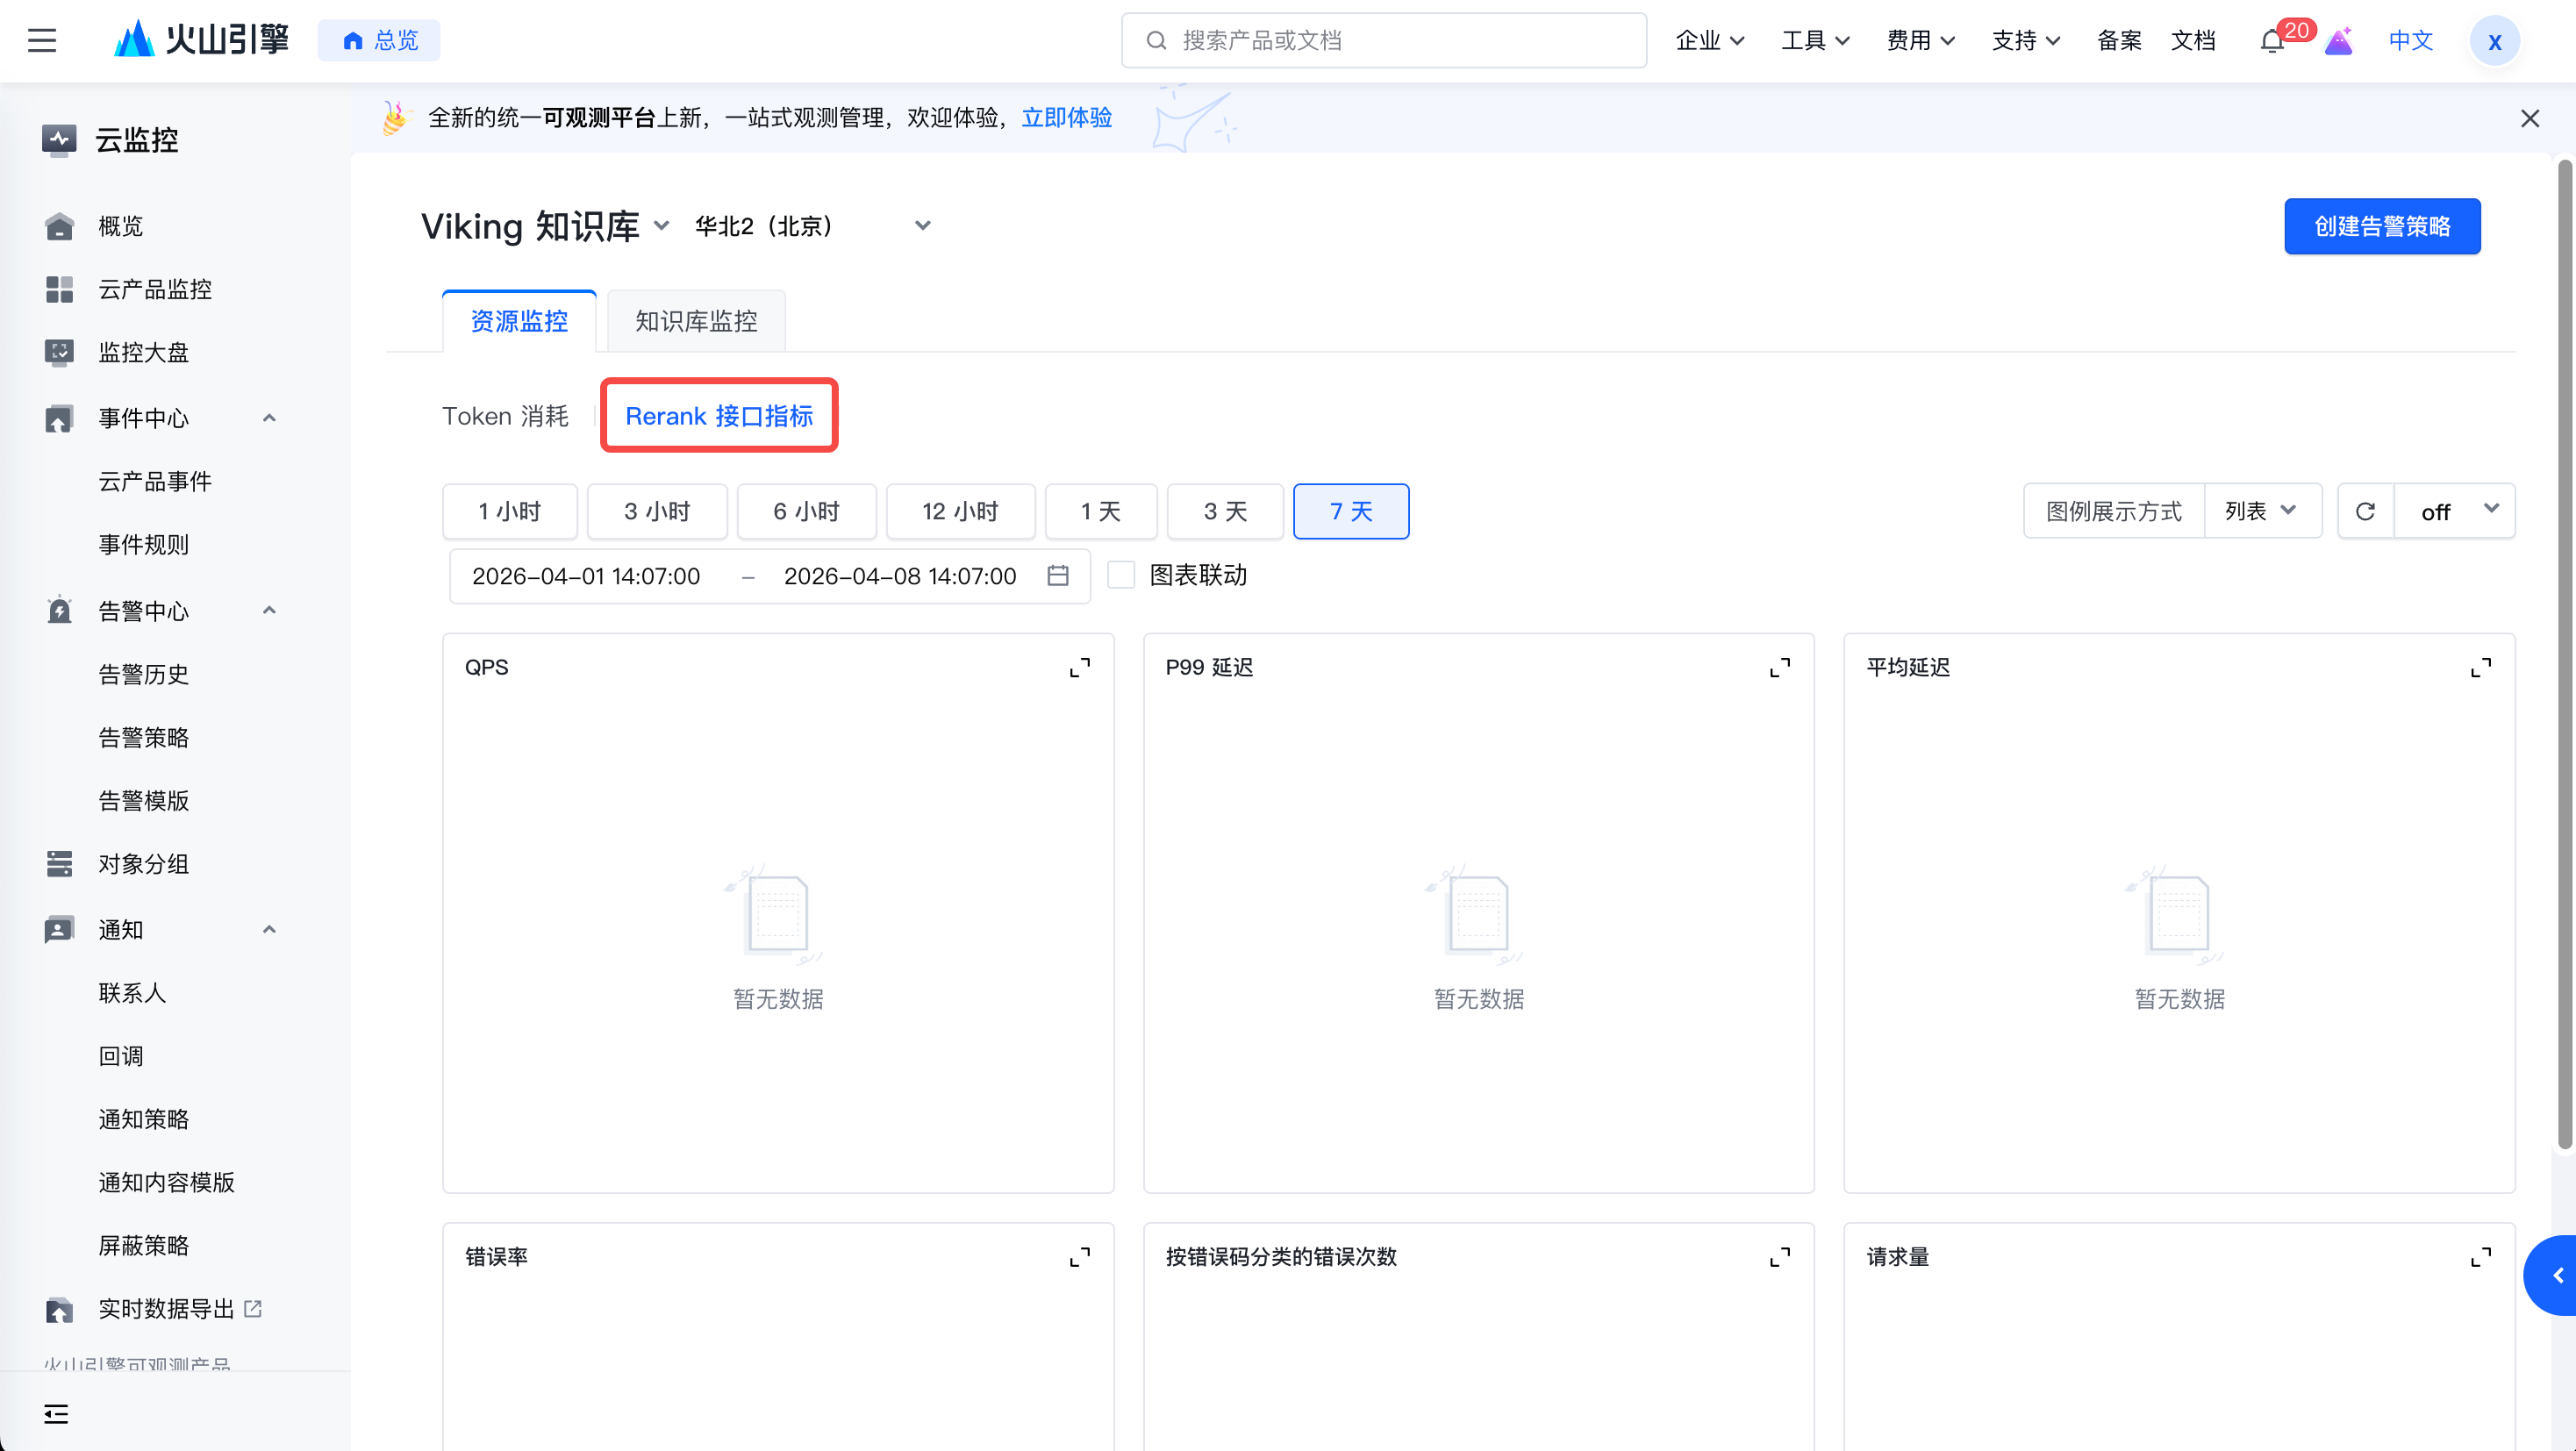Image resolution: width=2576 pixels, height=1451 pixels.
Task: Collapse the sidebar using the bottom icon
Action: click(56, 1413)
